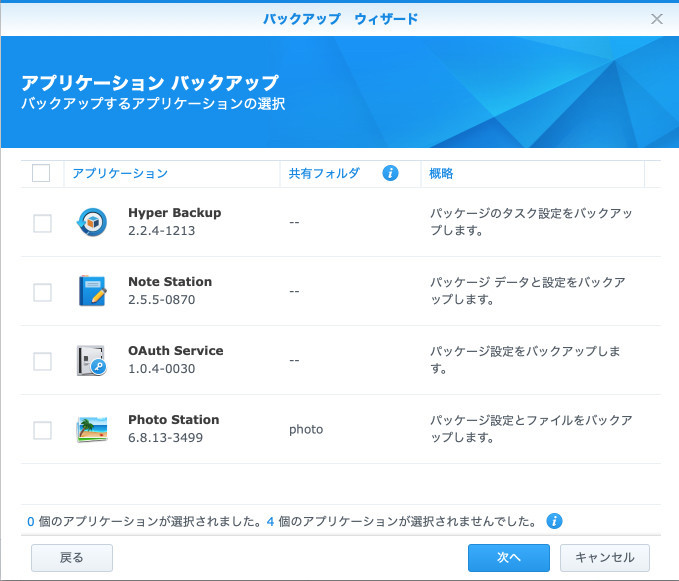Check the Hyper Backup checkbox
The width and height of the screenshot is (679, 581).
coord(42,223)
